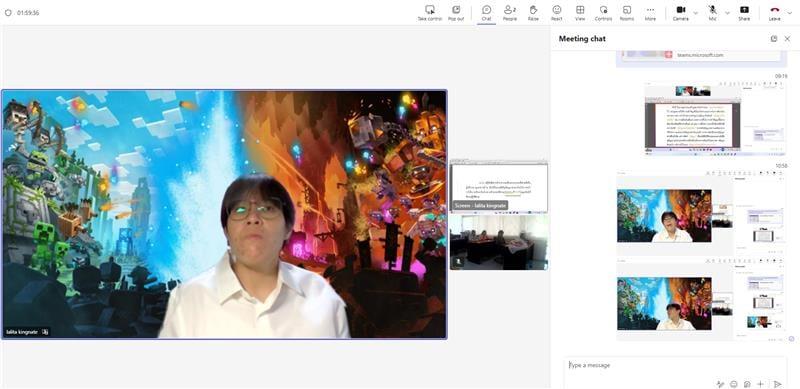Open the Chat tab in toolbar
Screen dimensions: 800x389
point(486,13)
